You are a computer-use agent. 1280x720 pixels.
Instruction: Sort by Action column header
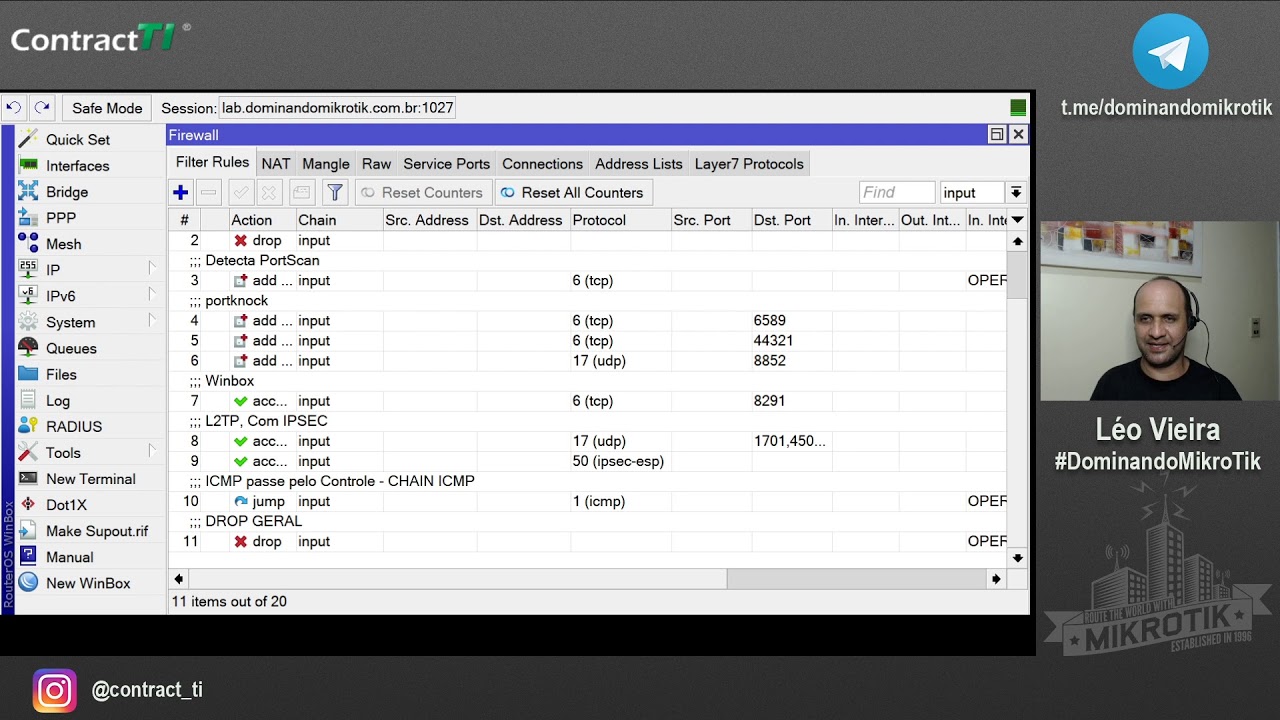pos(262,220)
